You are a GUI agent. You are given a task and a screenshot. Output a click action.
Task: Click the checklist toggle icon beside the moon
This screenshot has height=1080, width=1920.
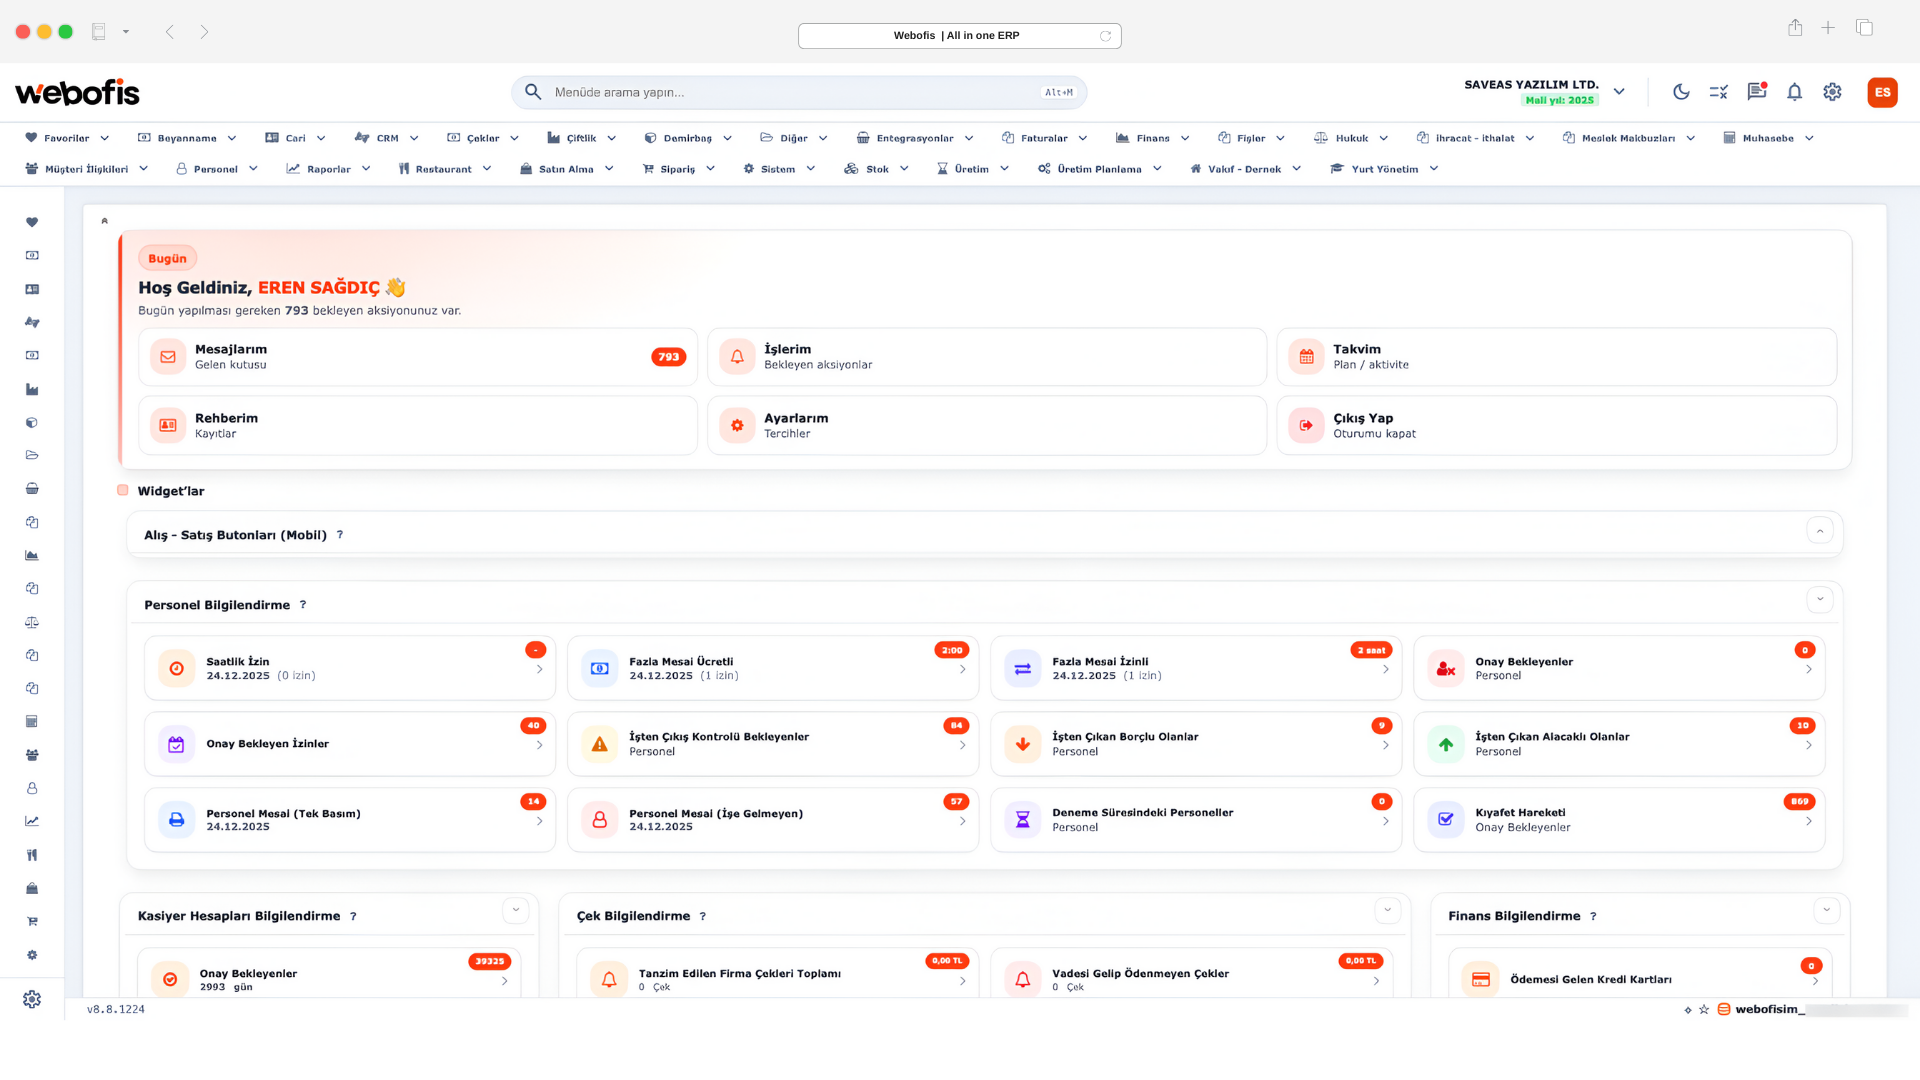1719,92
